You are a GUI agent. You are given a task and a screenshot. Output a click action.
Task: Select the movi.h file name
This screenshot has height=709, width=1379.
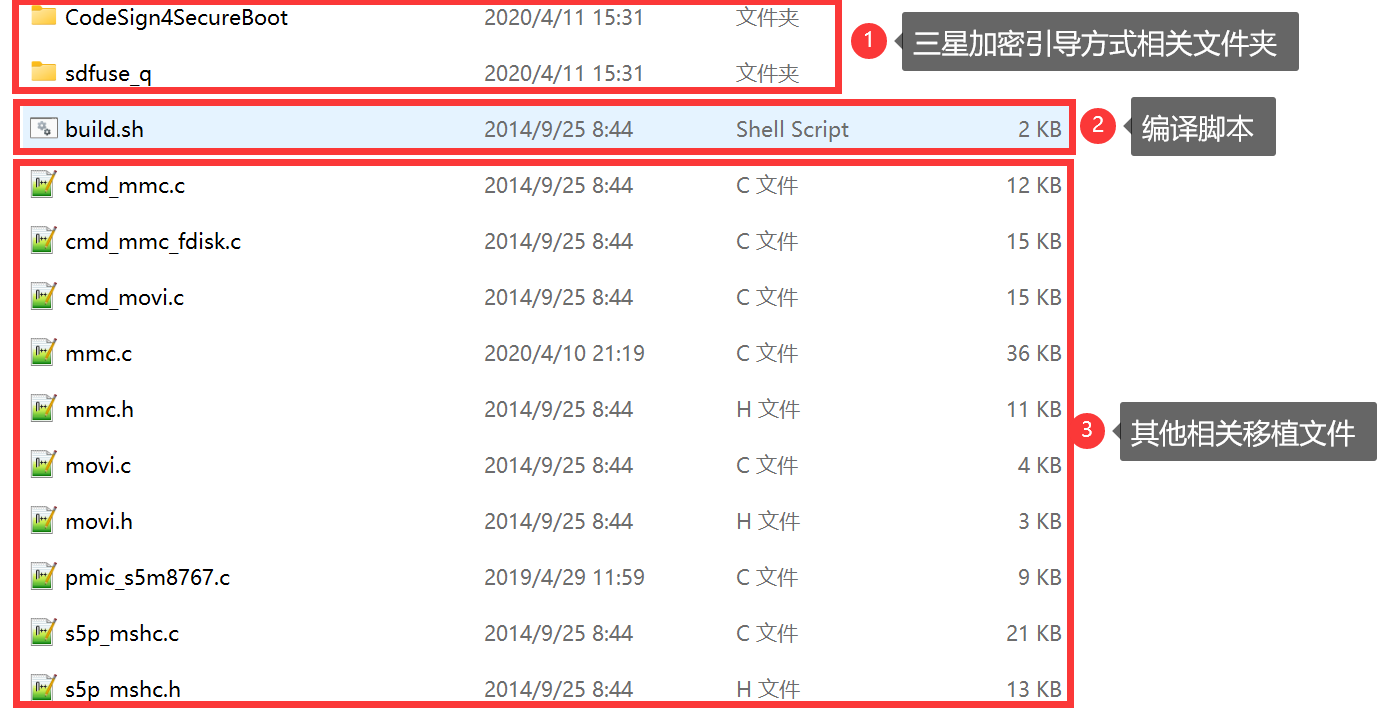coord(99,521)
